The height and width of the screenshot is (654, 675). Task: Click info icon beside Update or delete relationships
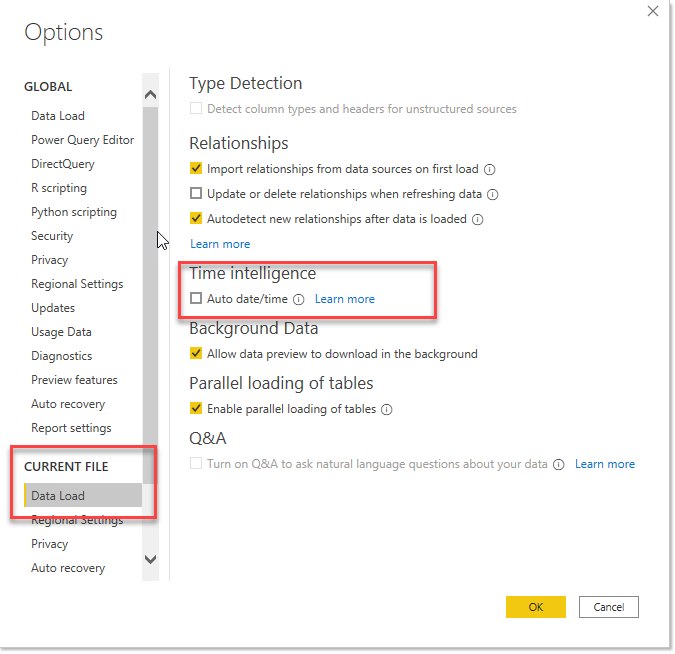point(492,195)
